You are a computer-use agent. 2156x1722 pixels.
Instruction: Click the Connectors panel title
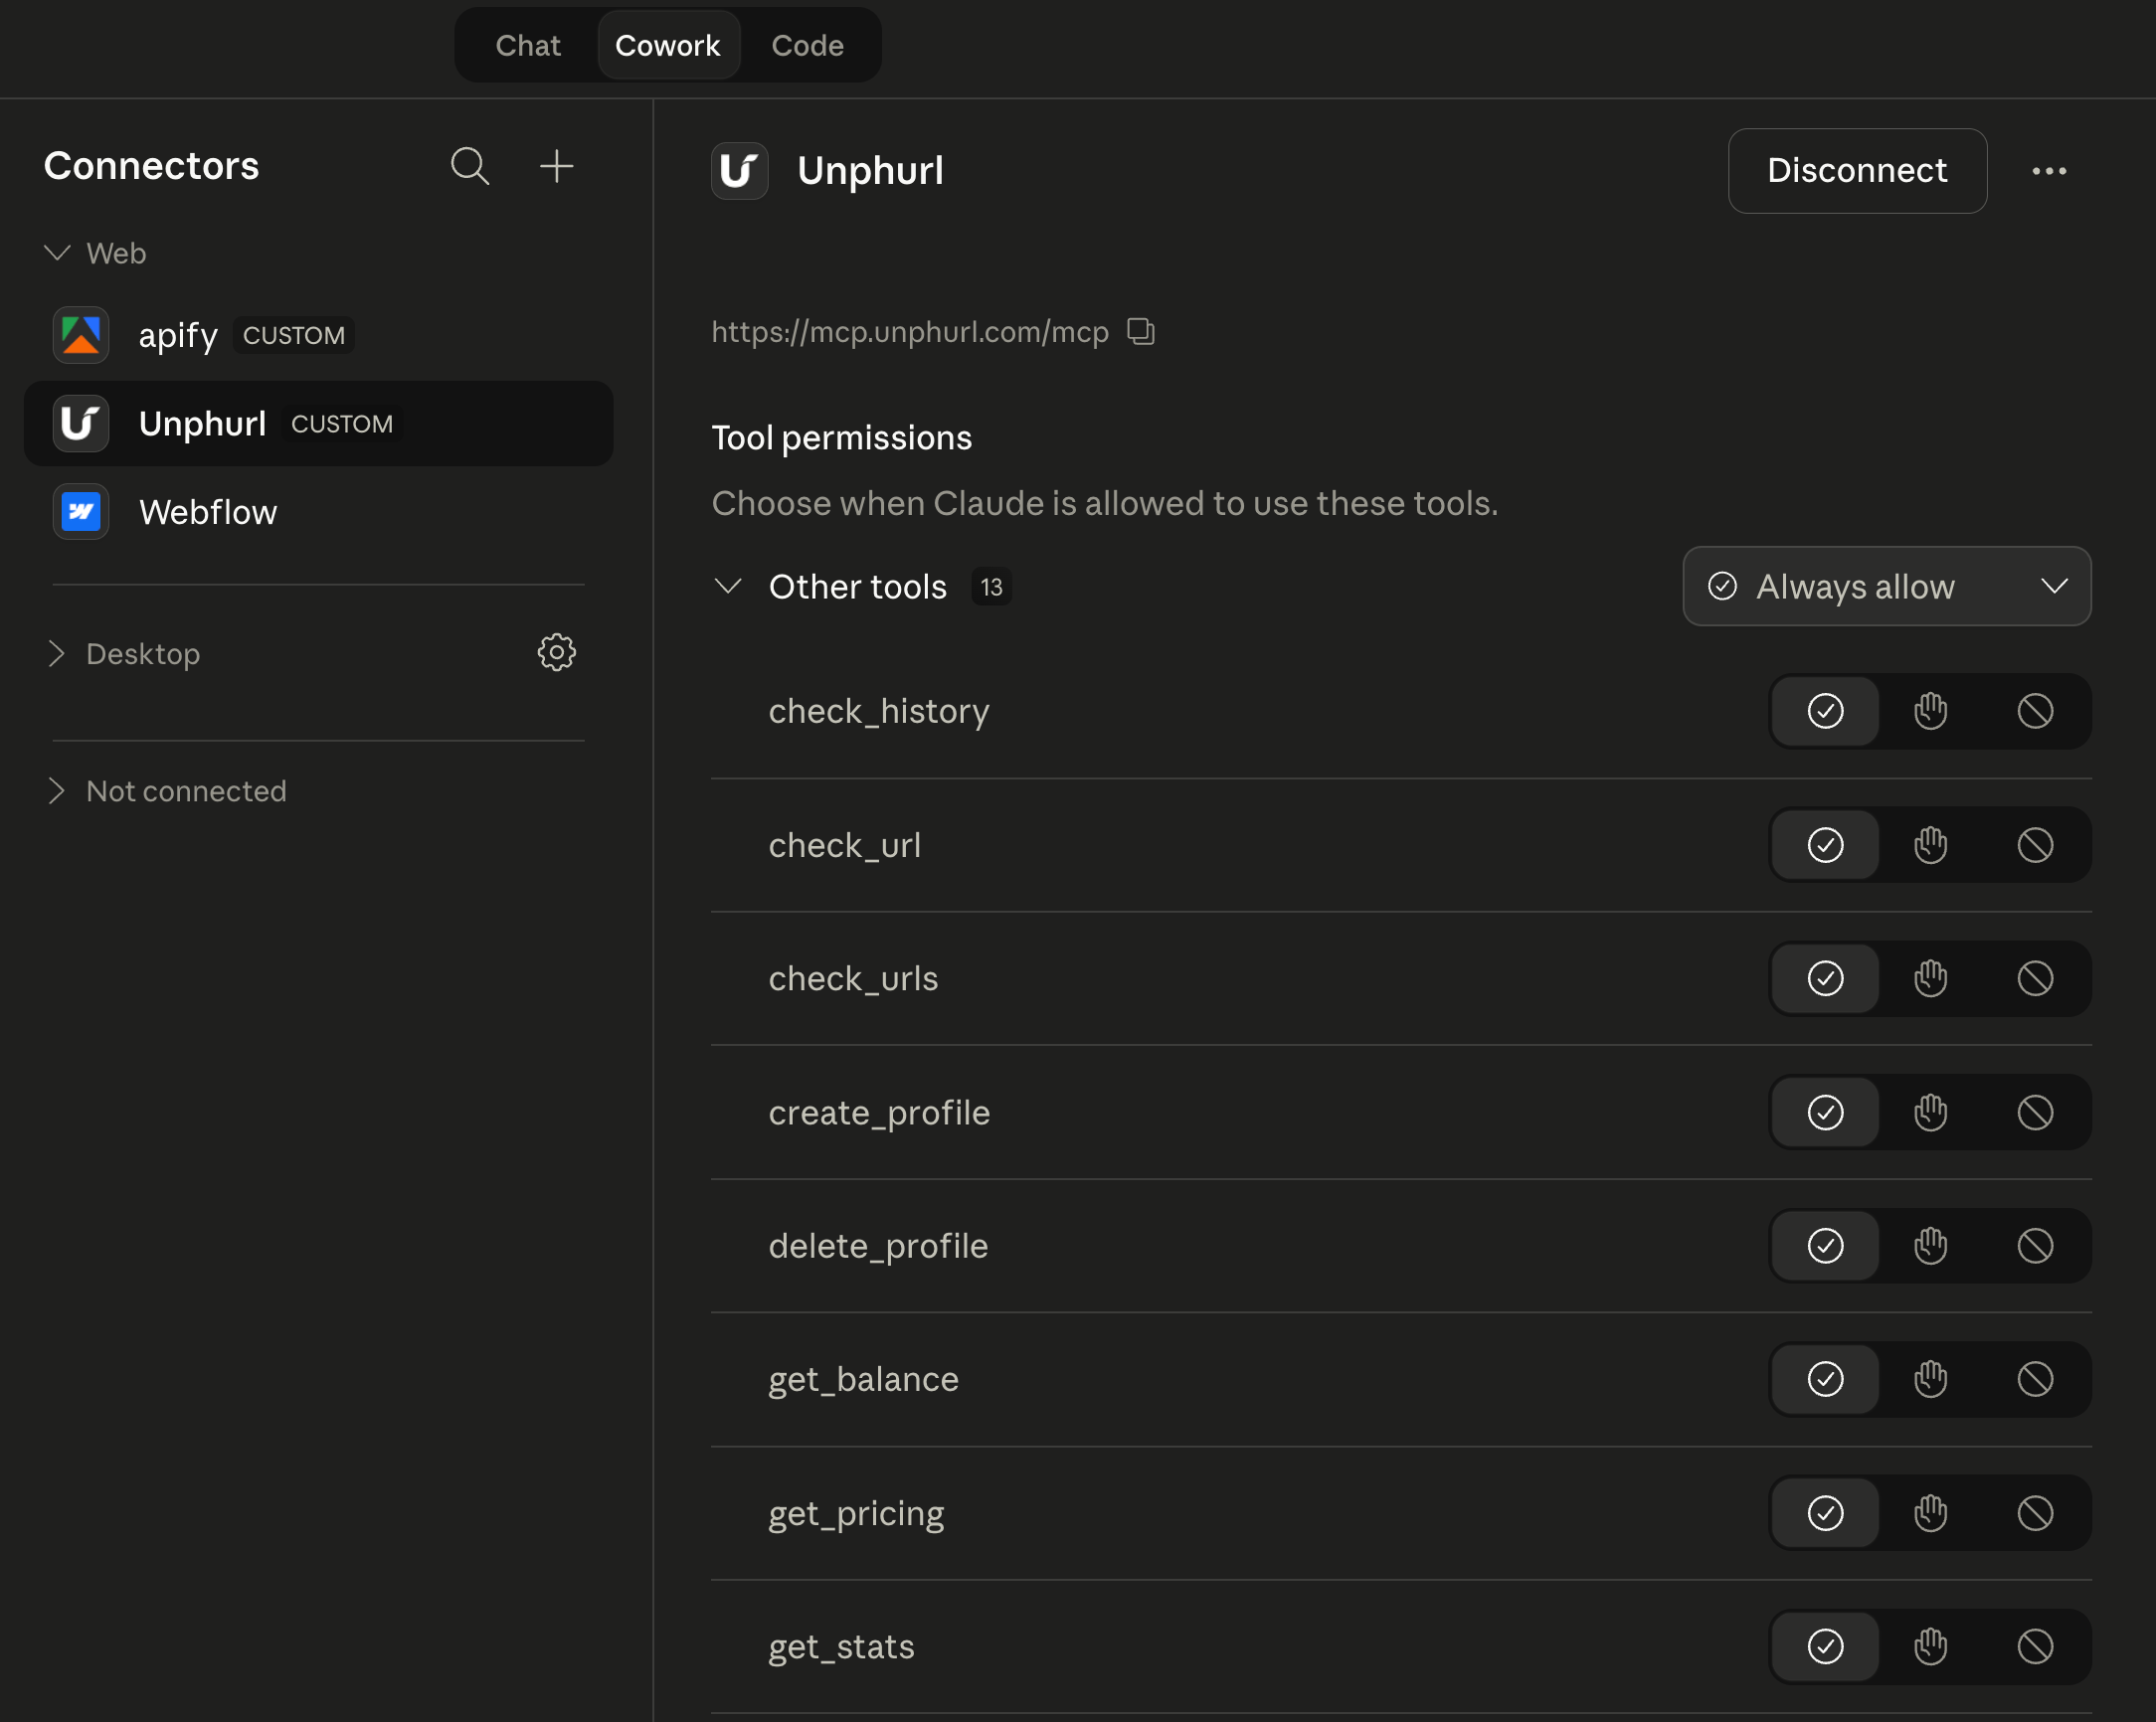pyautogui.click(x=151, y=166)
